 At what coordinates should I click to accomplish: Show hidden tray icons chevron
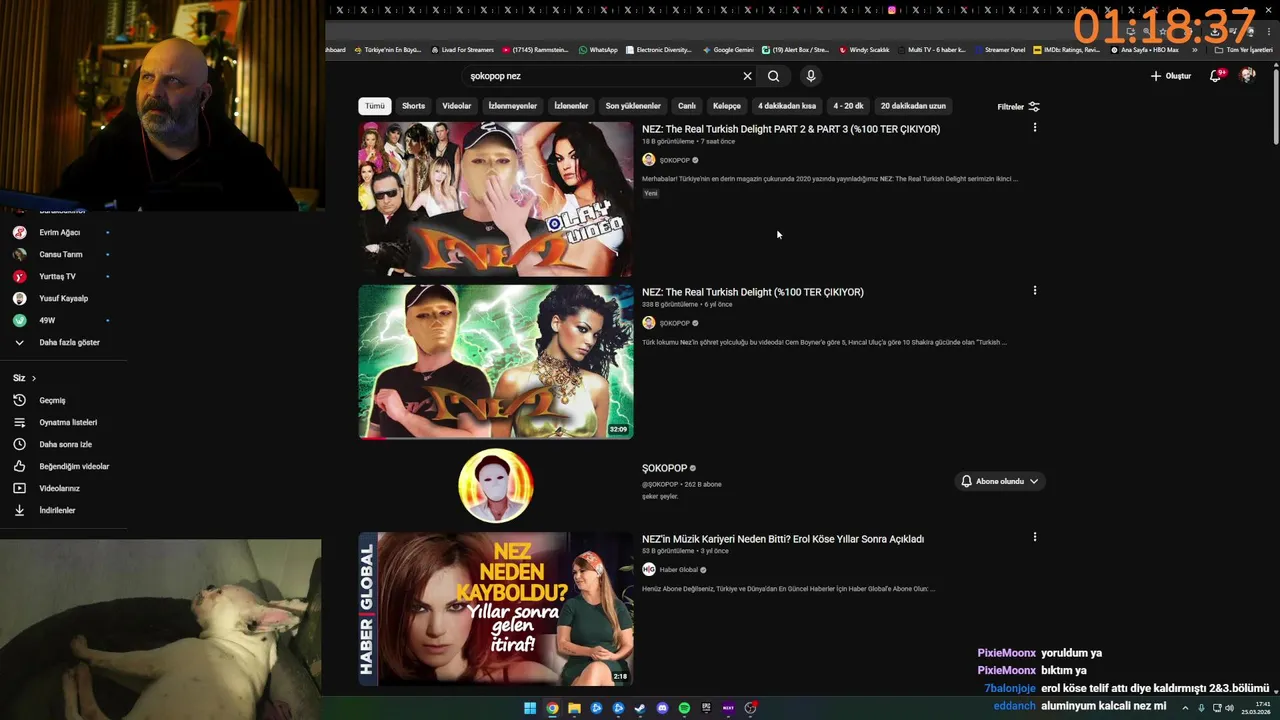pyautogui.click(x=1184, y=708)
